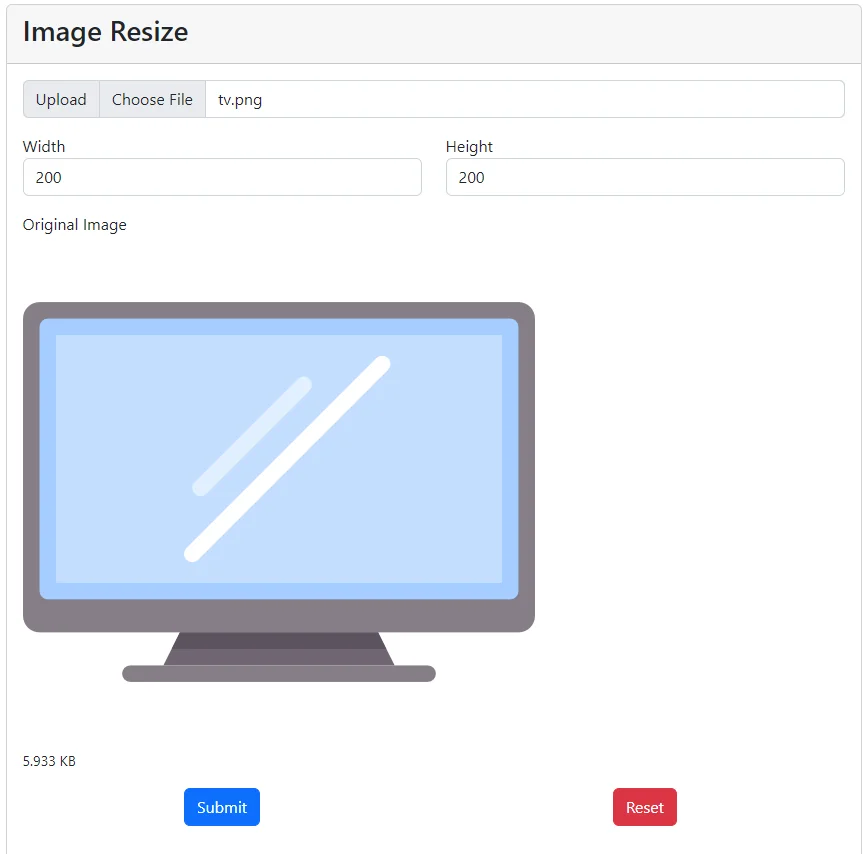The height and width of the screenshot is (854, 864).
Task: Click the Image Resize page heading
Action: (x=104, y=32)
